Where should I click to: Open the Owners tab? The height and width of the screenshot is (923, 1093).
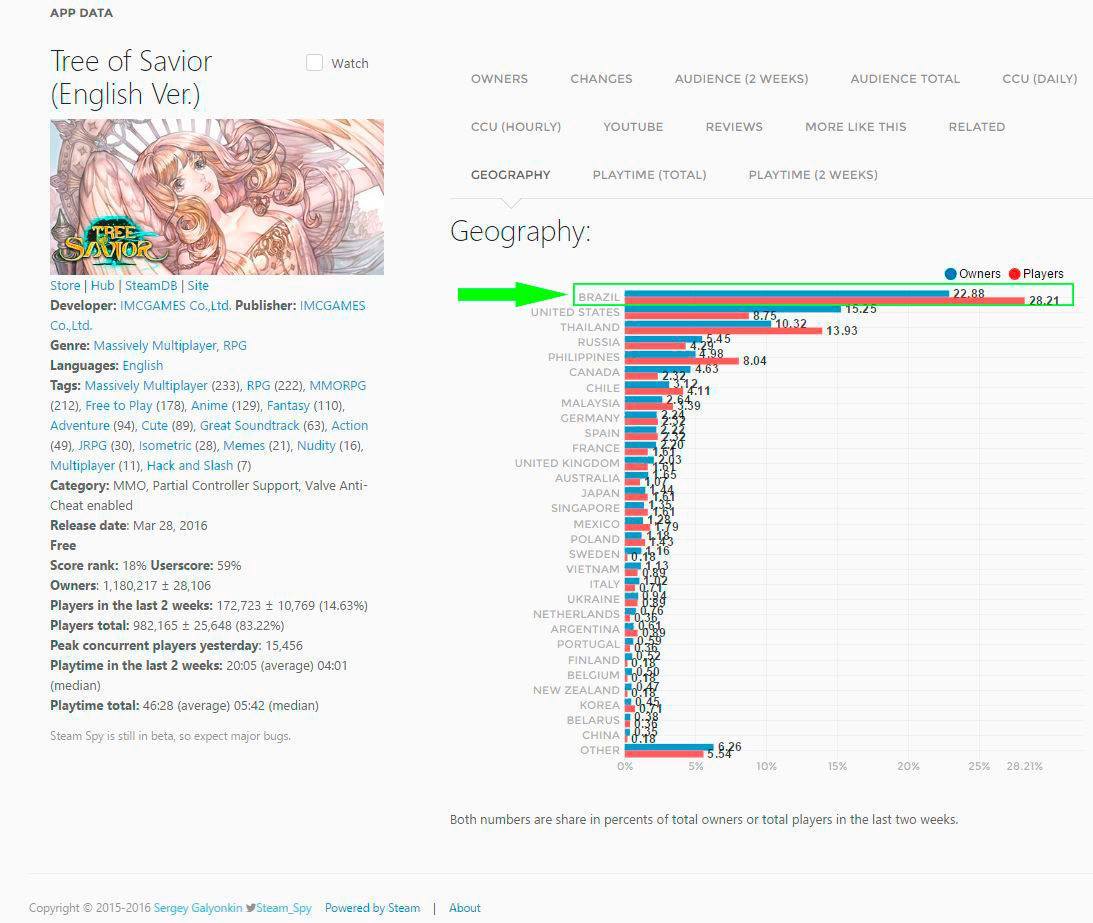(x=499, y=79)
